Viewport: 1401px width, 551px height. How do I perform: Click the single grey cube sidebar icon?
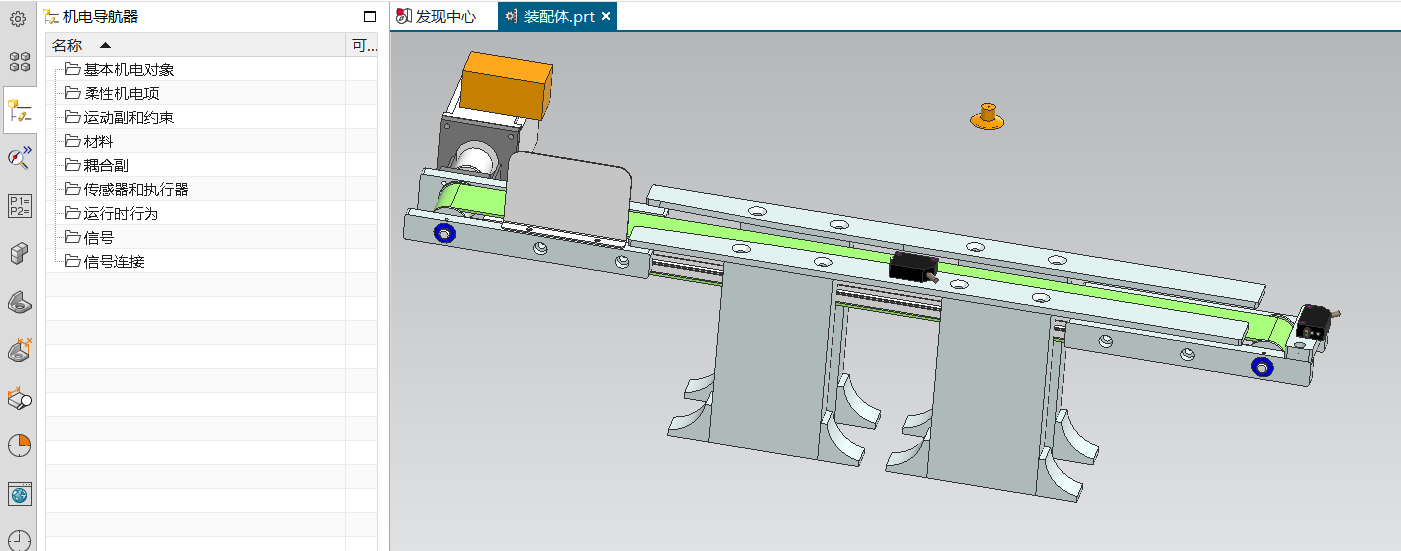(19, 254)
